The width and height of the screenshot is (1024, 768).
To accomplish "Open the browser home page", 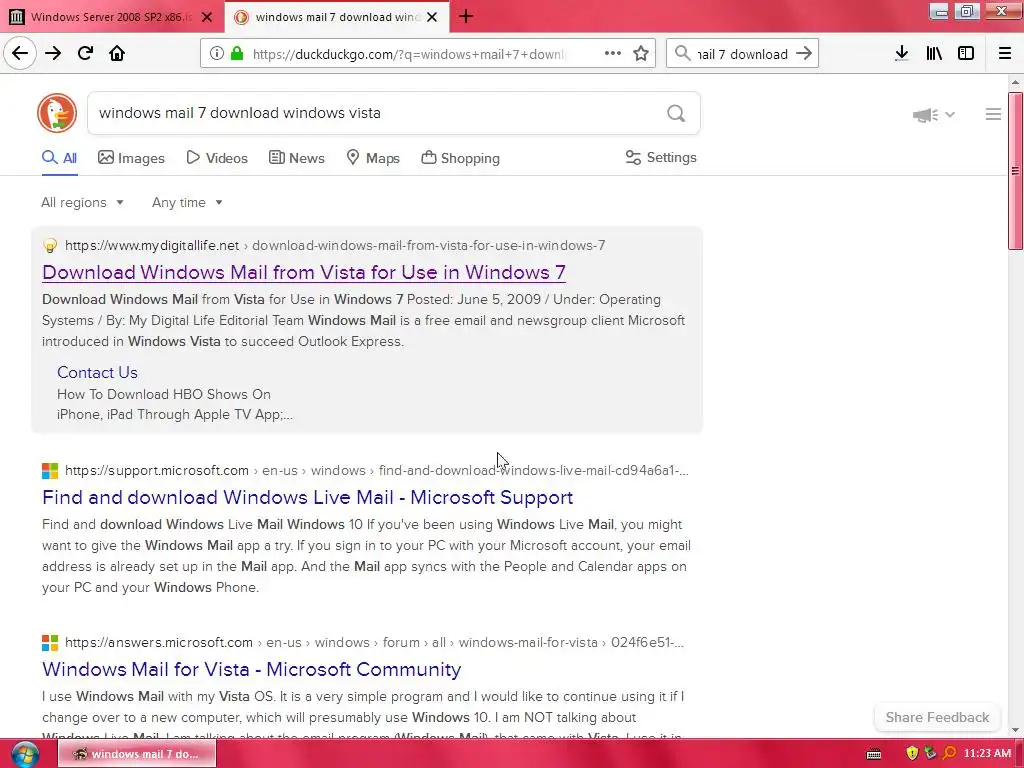I will pyautogui.click(x=117, y=53).
